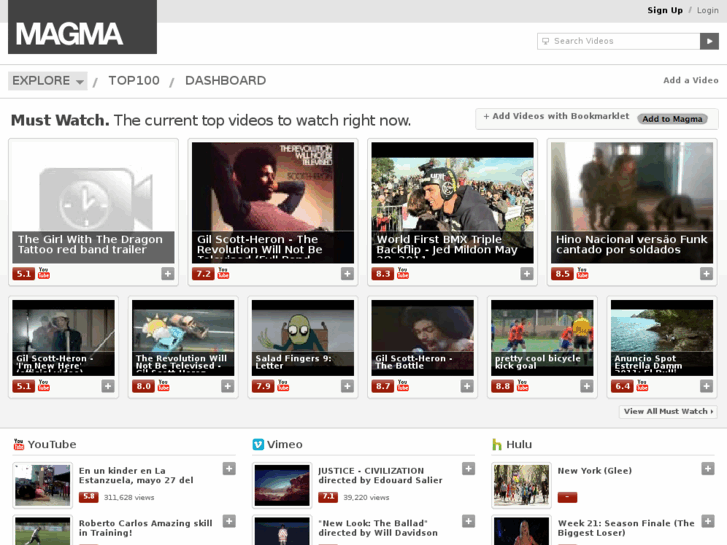Click plus next to Week 21: Season Finale
This screenshot has width=727, height=545.
[x=708, y=521]
